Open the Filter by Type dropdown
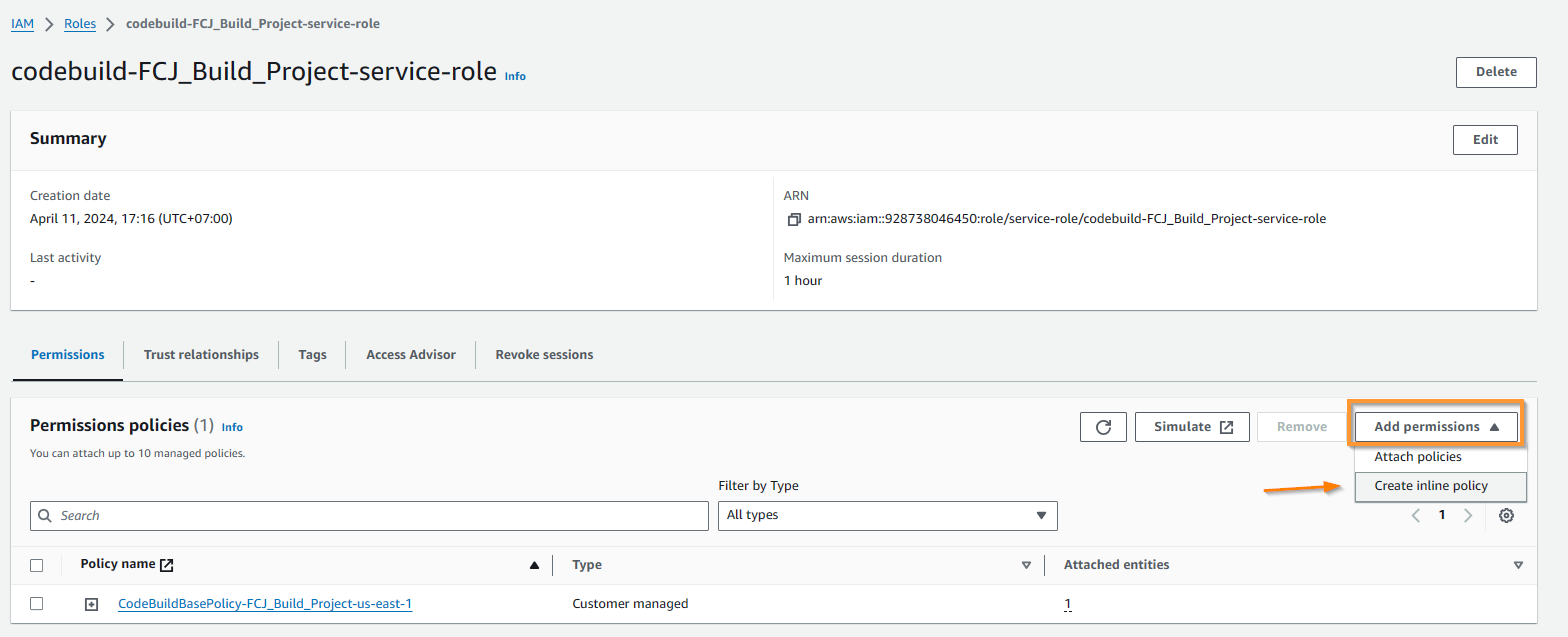The height and width of the screenshot is (637, 1568). [888, 516]
